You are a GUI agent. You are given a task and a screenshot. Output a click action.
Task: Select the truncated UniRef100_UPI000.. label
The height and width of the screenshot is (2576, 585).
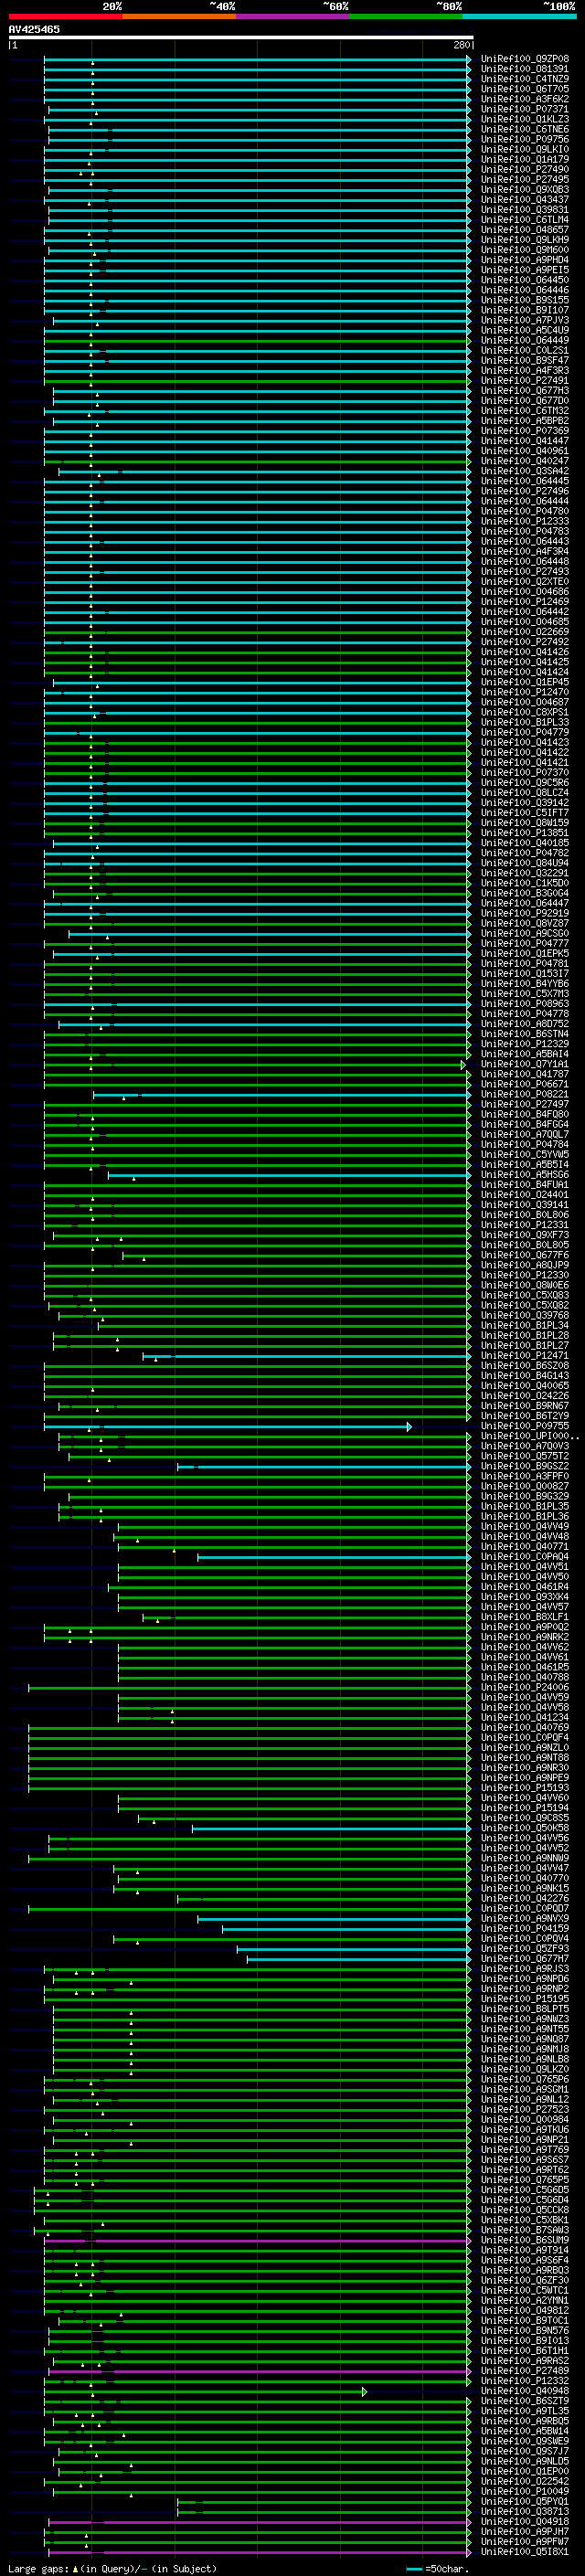pos(530,1436)
